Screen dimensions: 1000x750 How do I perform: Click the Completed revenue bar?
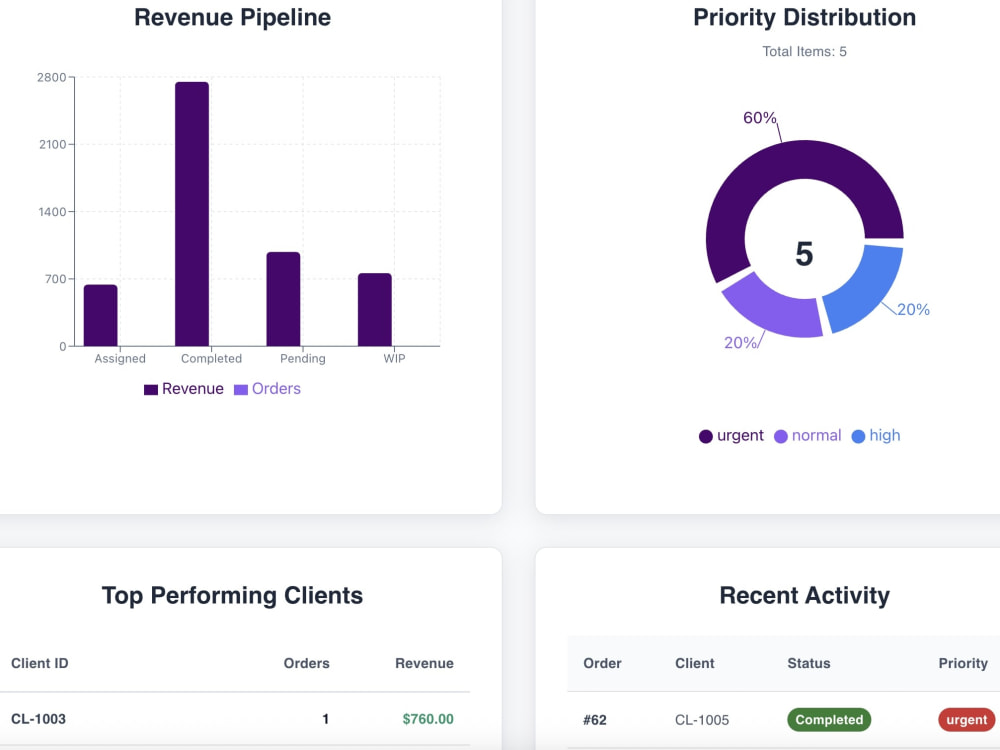click(192, 214)
